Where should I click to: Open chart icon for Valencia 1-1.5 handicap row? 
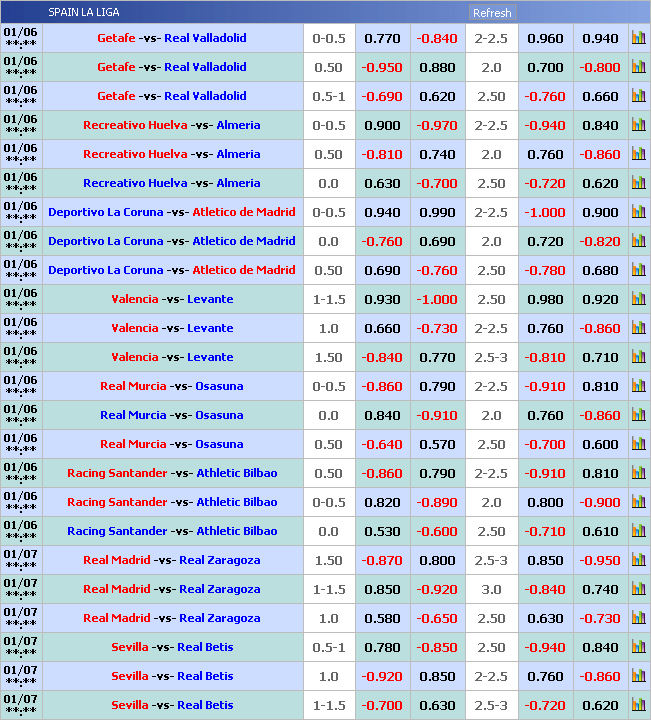tap(638, 300)
